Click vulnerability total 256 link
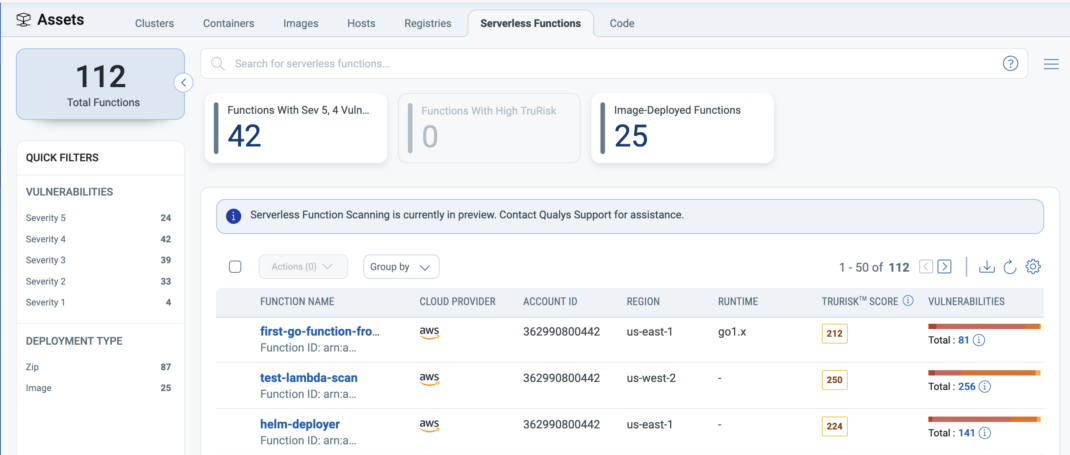The image size is (1070, 455). tap(967, 386)
